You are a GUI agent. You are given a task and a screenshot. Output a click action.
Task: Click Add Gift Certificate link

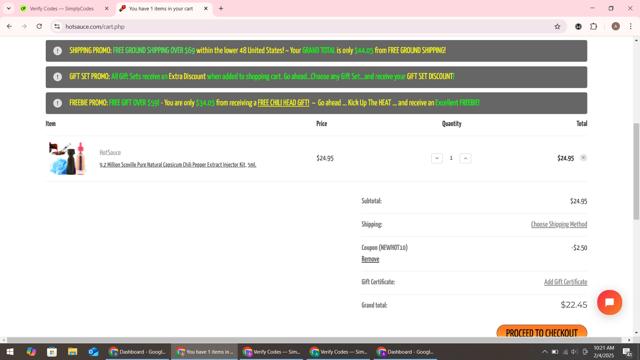[x=565, y=282]
